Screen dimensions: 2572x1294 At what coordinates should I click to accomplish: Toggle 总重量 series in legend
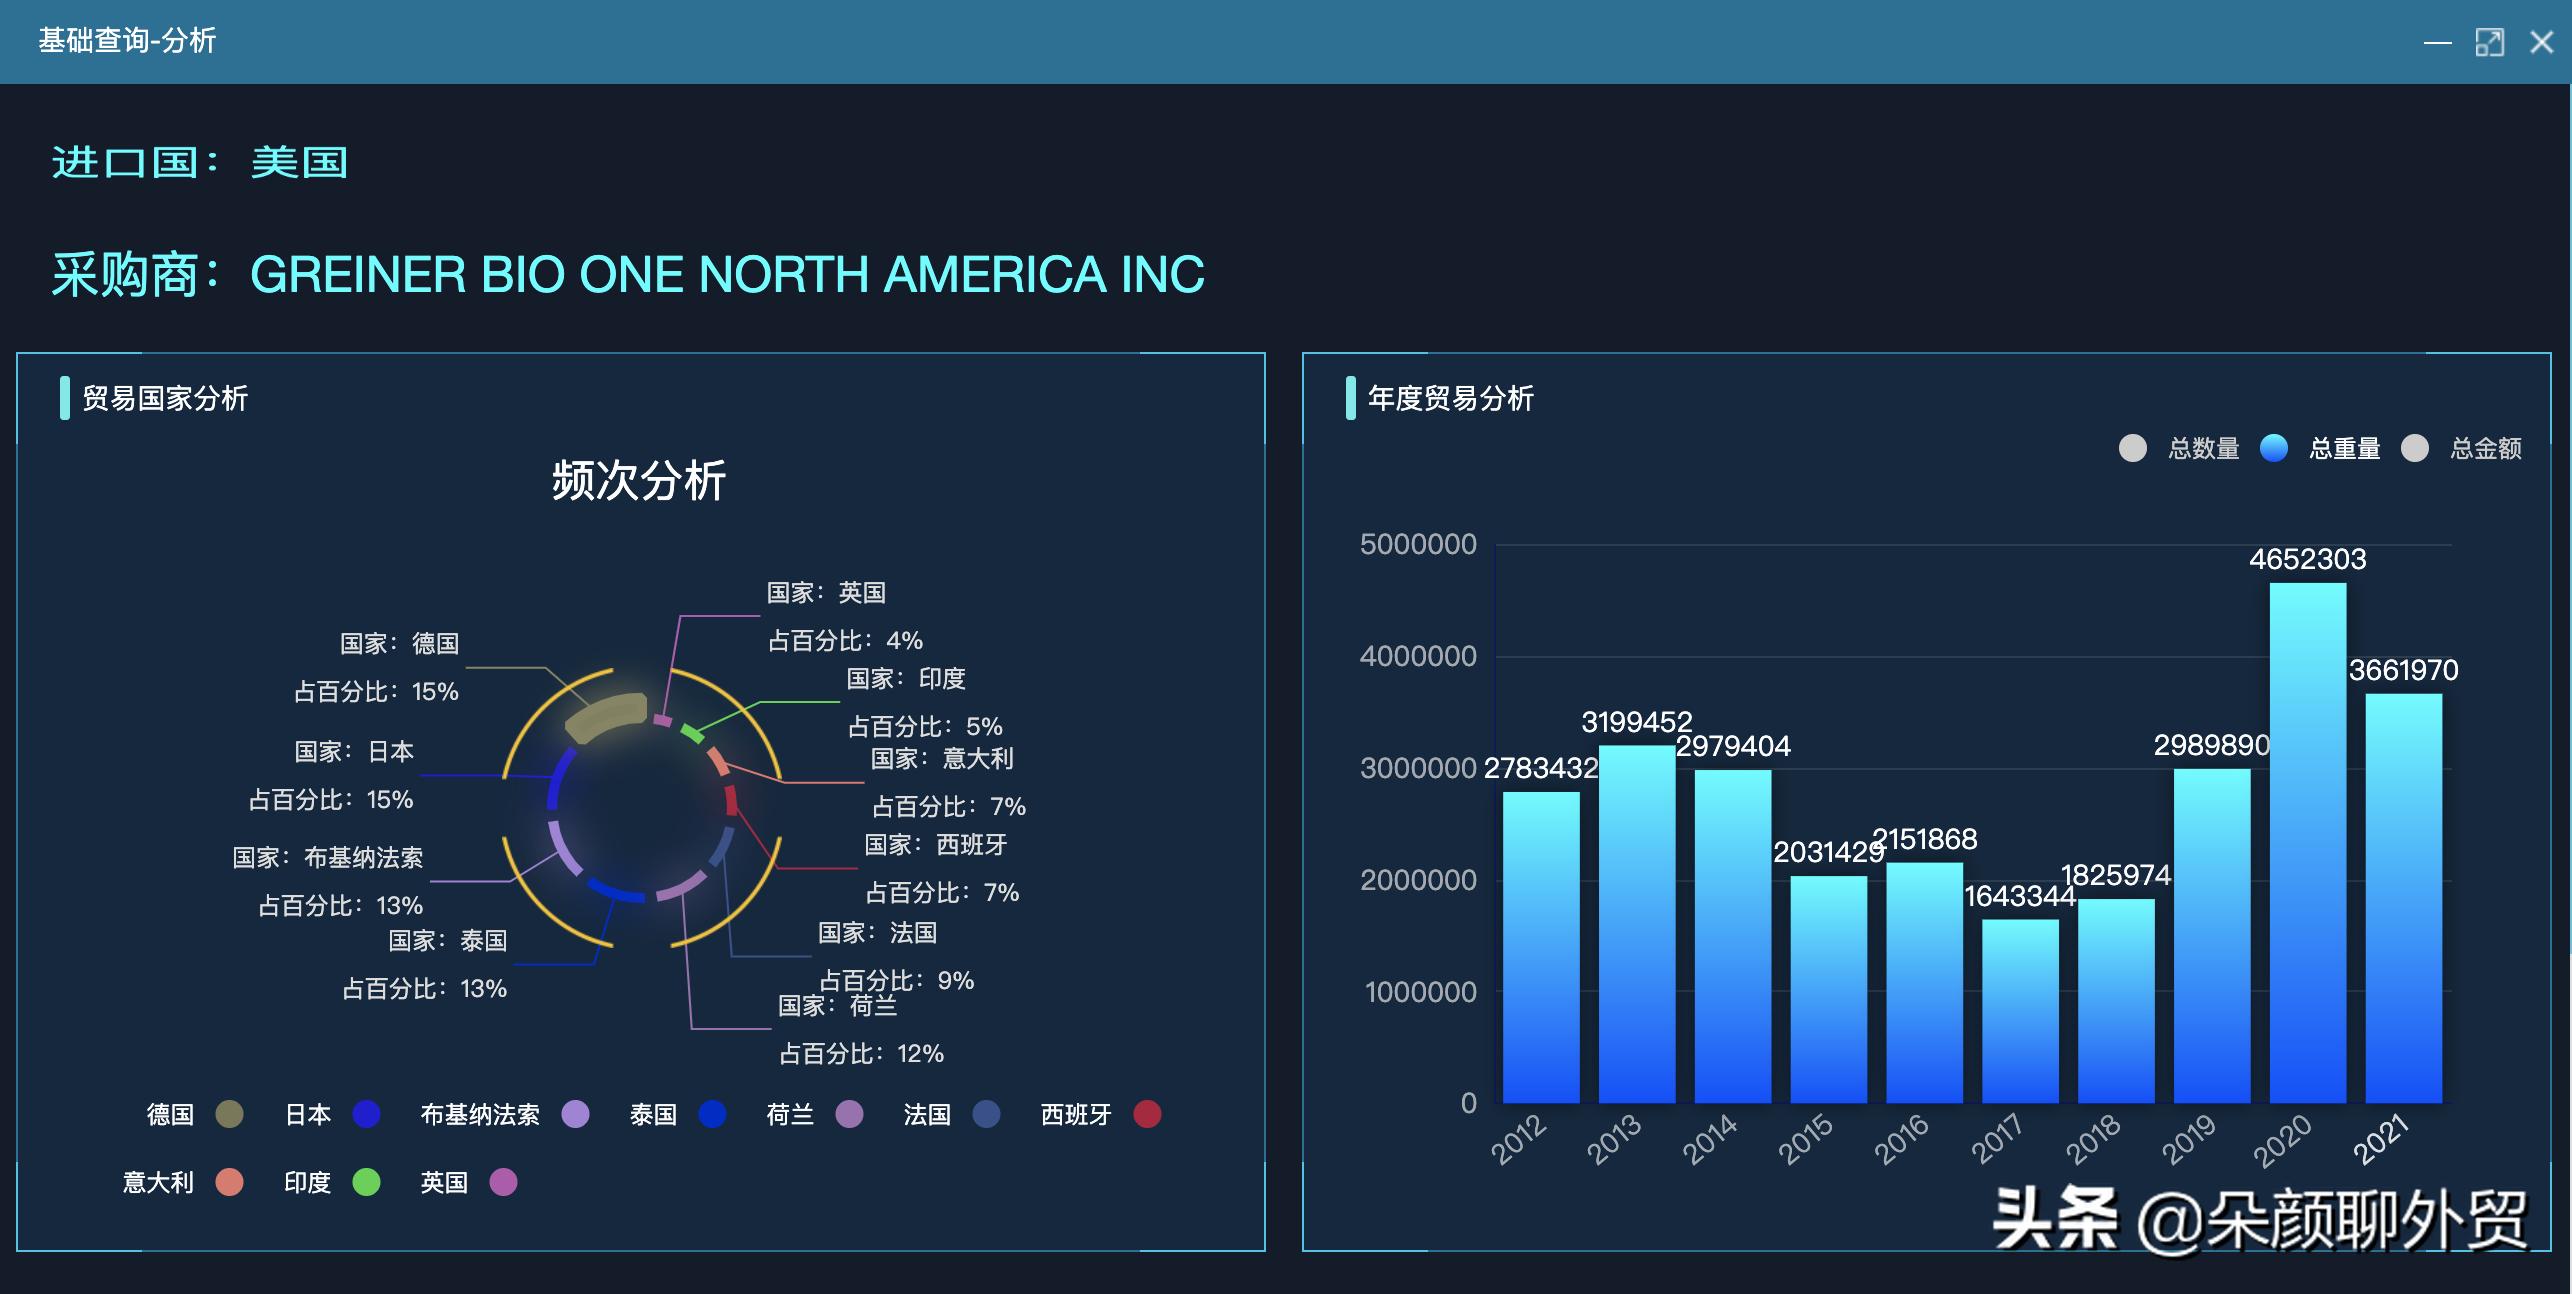click(2274, 448)
